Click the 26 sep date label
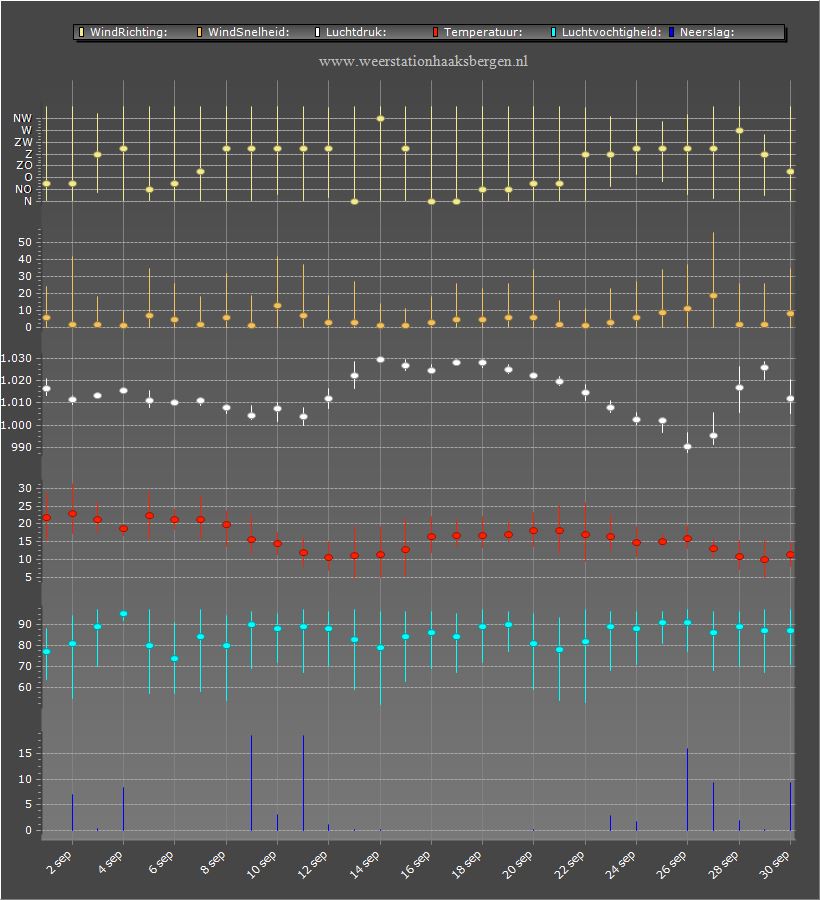820x900 pixels. [x=671, y=864]
